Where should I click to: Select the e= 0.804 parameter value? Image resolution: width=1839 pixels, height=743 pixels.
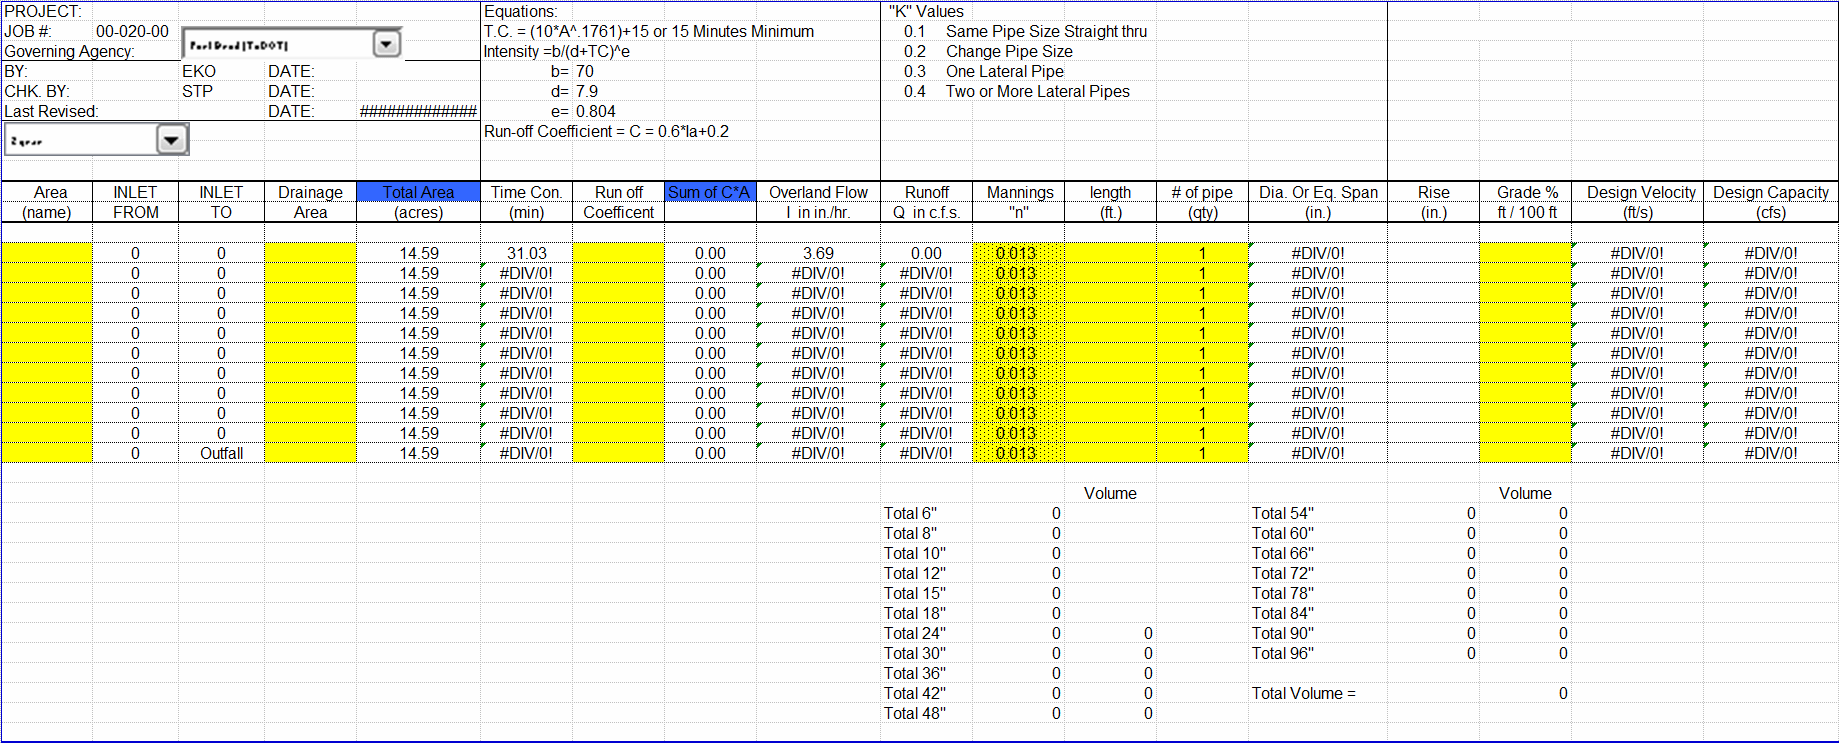pos(595,111)
